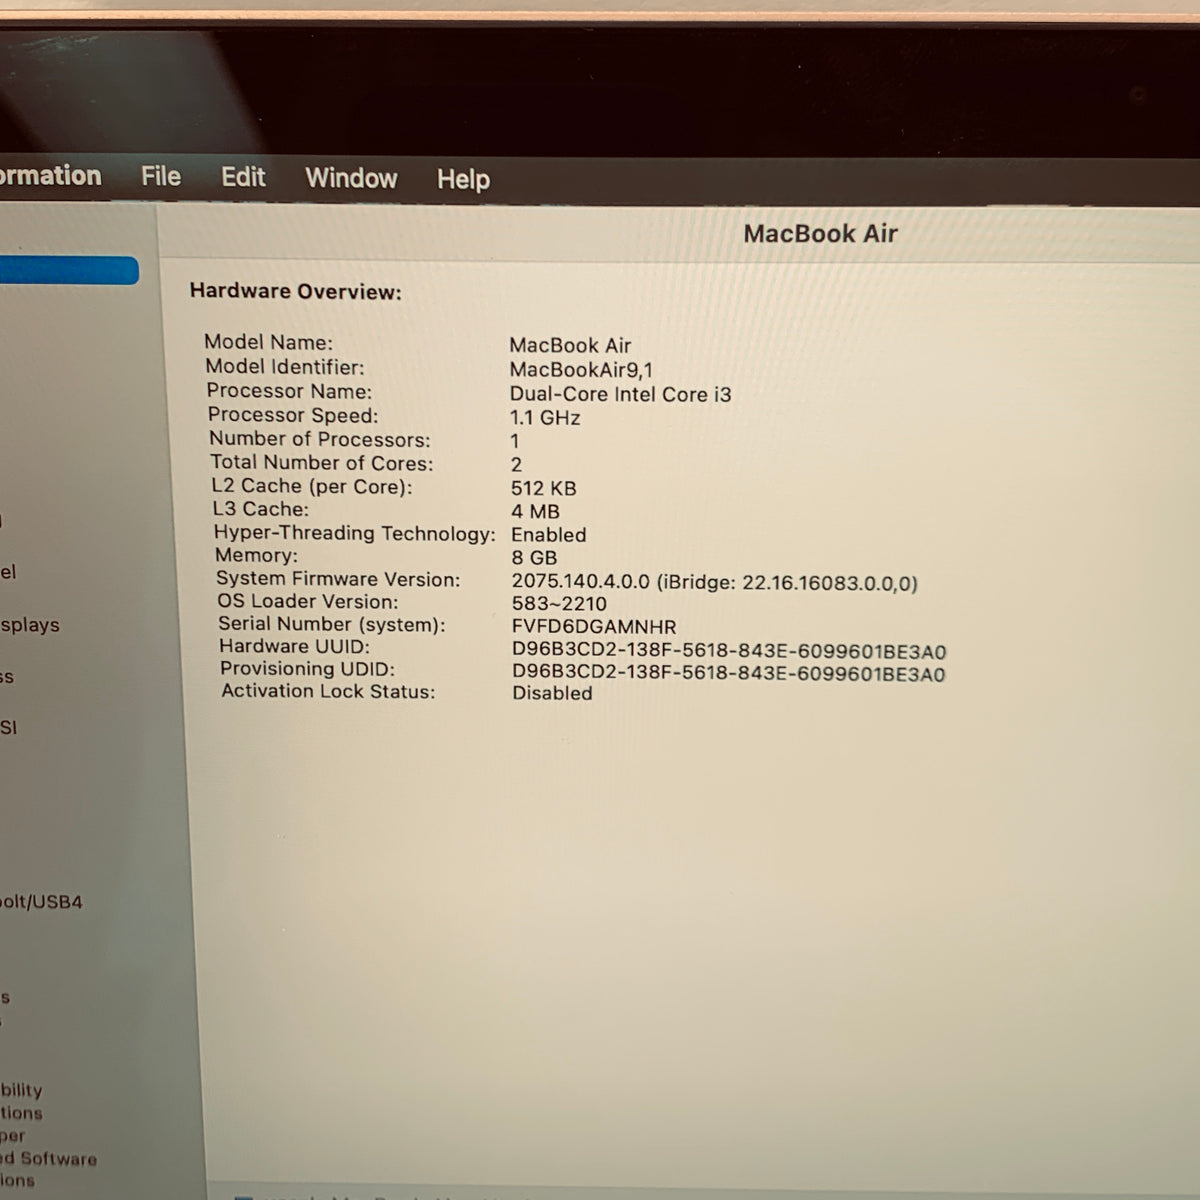Image resolution: width=1200 pixels, height=1200 pixels.
Task: Click the Hardware UUID value
Action: [x=729, y=651]
